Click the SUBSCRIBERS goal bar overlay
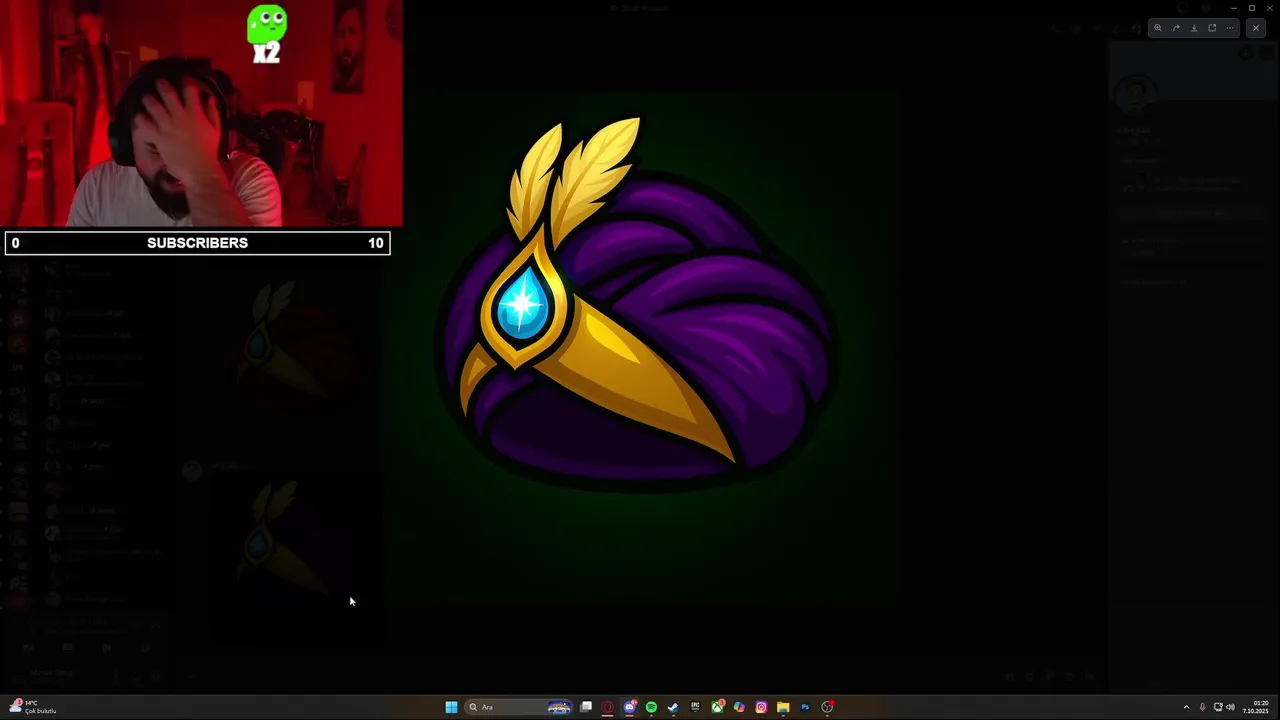The width and height of the screenshot is (1280, 720). tap(197, 243)
